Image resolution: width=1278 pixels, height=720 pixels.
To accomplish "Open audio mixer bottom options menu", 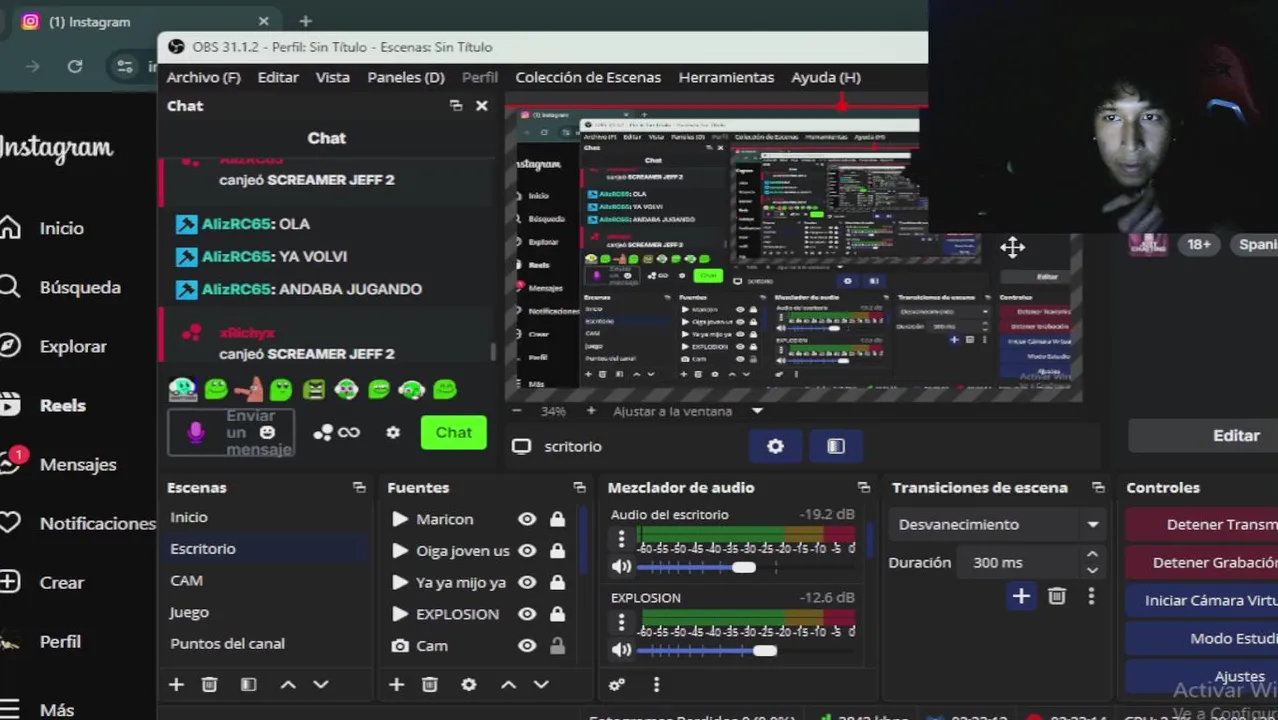I will [x=656, y=684].
